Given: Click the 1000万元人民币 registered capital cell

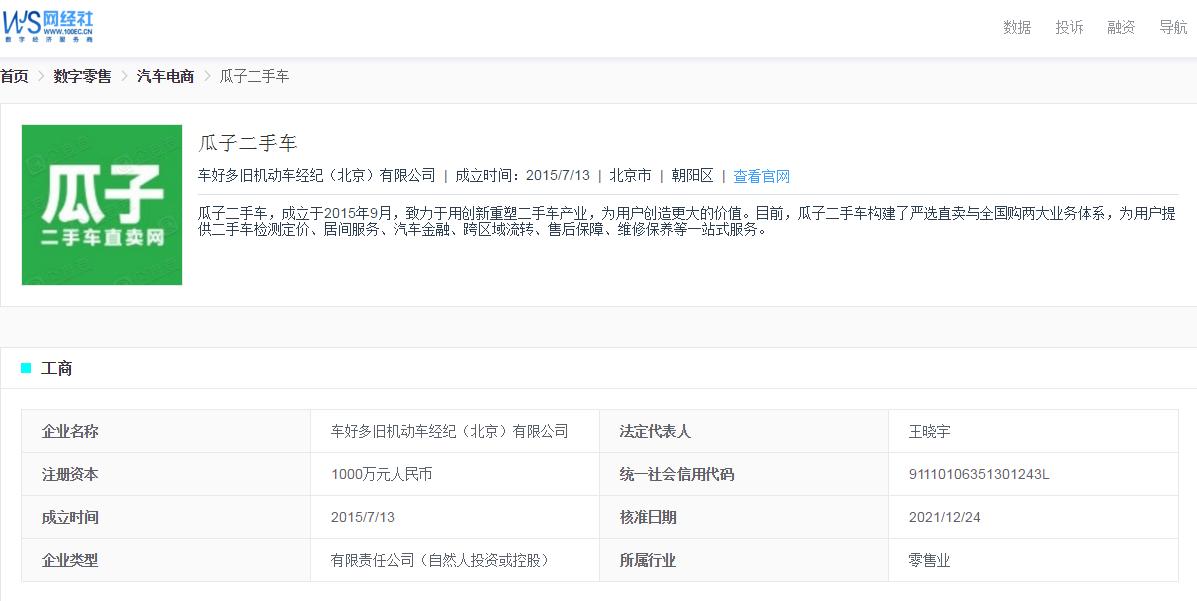Looking at the screenshot, I should pyautogui.click(x=381, y=474).
